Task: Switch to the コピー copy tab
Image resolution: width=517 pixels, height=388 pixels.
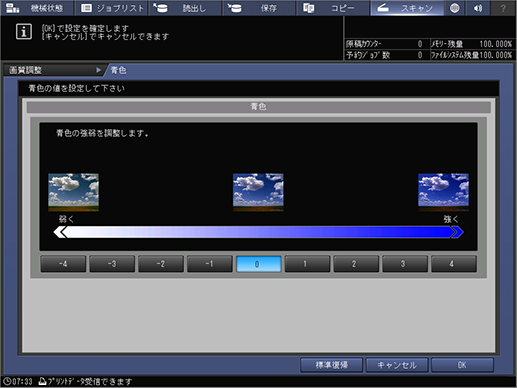Action: 333,8
